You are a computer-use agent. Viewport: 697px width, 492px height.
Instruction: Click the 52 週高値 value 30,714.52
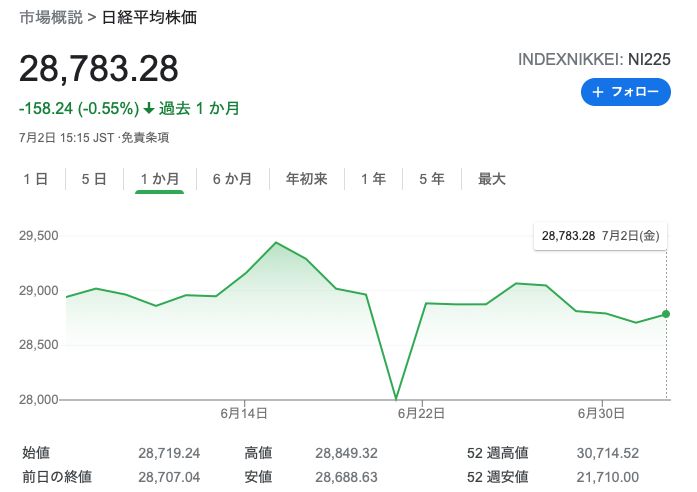[x=608, y=453]
